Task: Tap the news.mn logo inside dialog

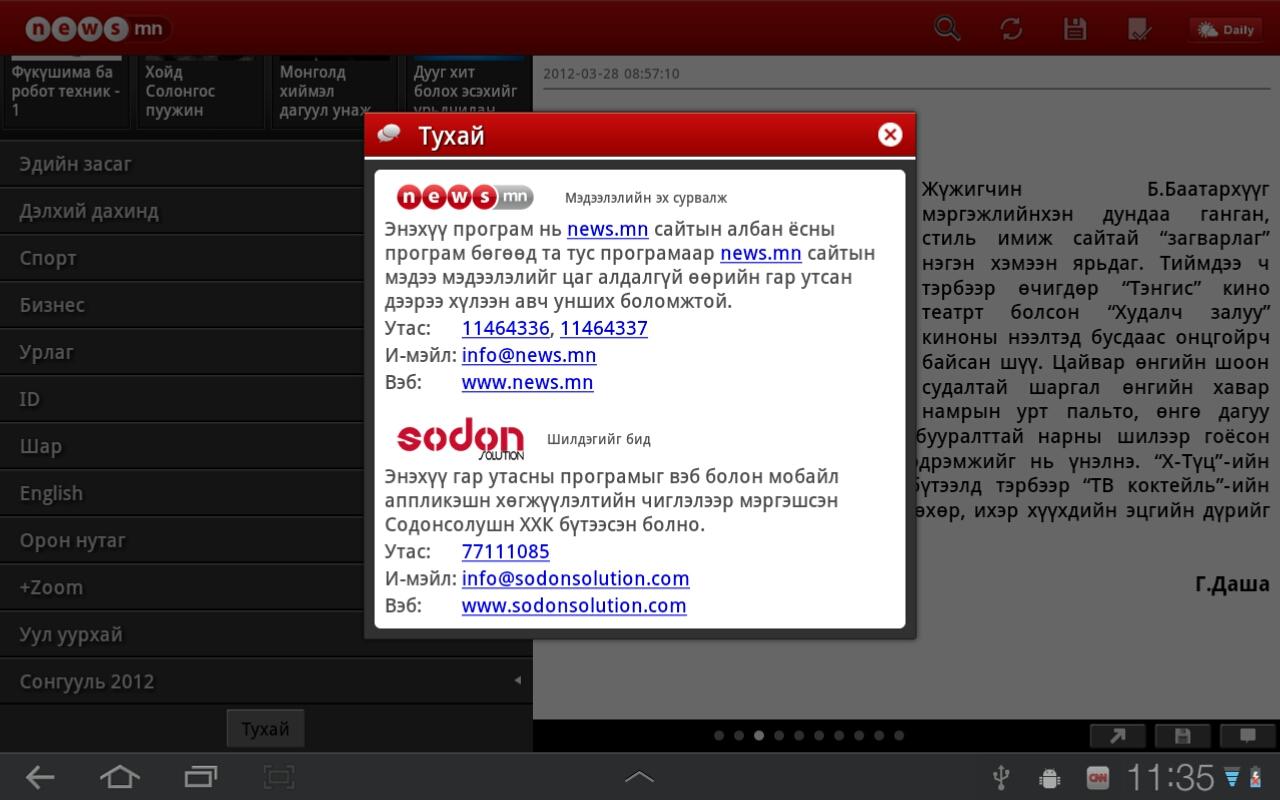Action: (465, 197)
